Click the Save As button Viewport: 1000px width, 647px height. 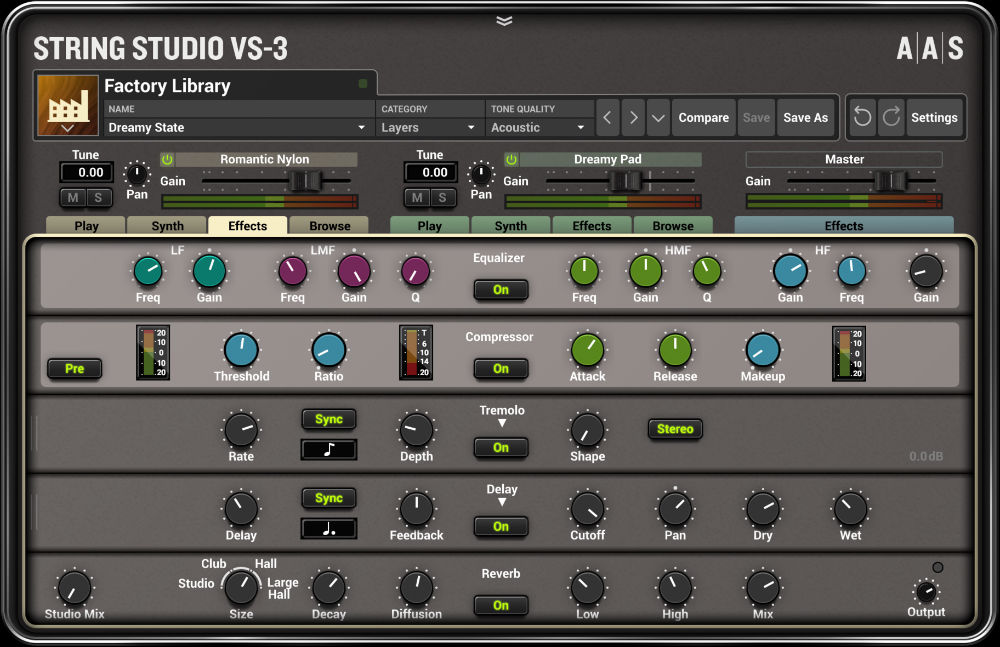click(806, 117)
